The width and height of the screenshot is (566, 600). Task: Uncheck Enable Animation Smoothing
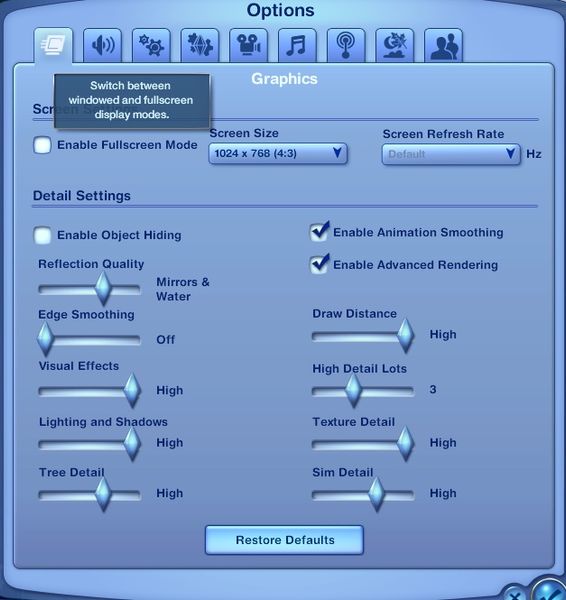point(319,232)
